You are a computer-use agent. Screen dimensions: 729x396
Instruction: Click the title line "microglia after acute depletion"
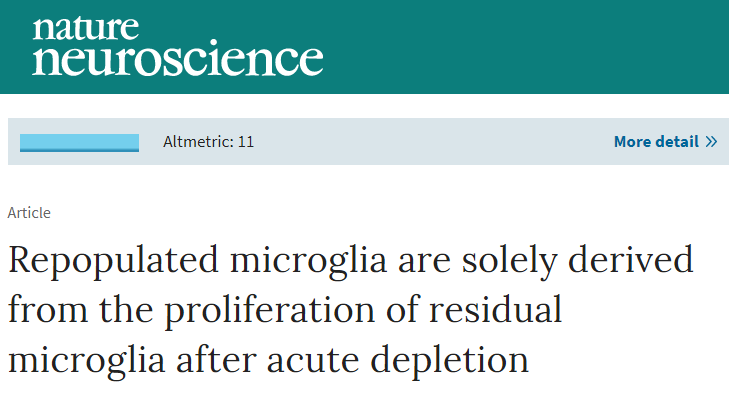point(269,360)
